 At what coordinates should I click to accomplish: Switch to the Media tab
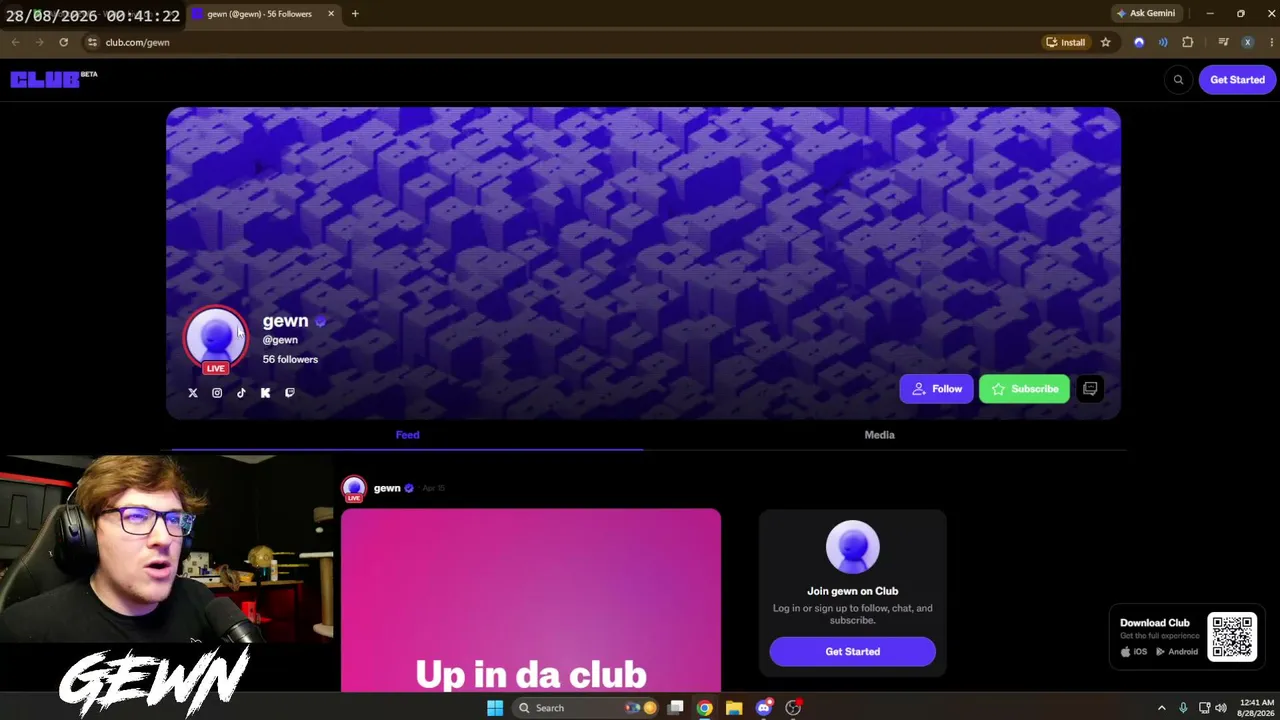coord(880,435)
